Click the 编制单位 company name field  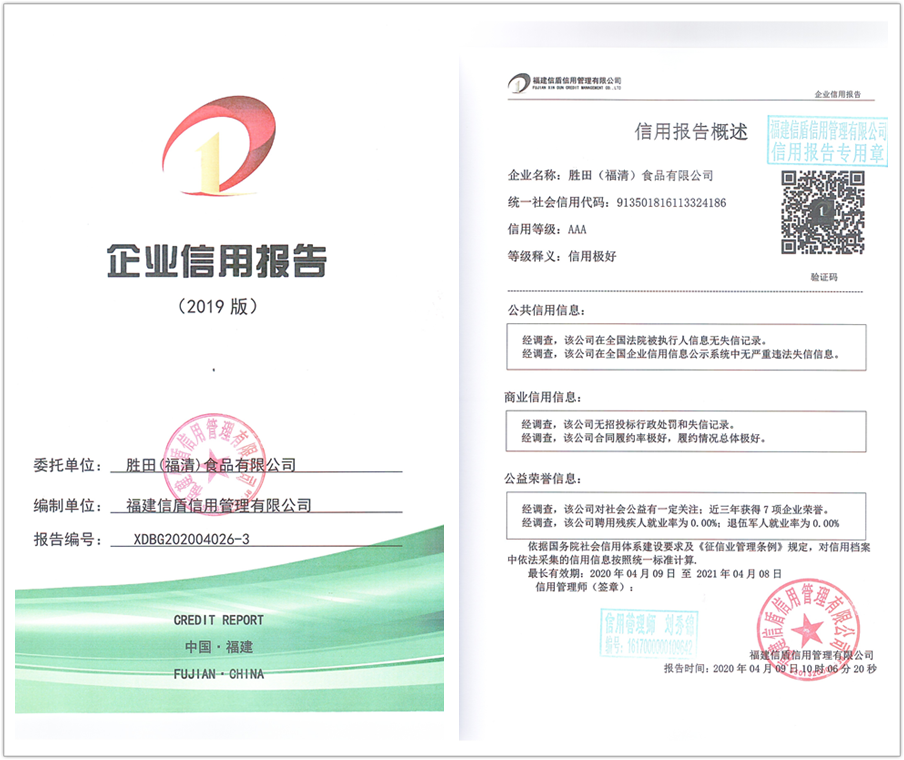(218, 505)
